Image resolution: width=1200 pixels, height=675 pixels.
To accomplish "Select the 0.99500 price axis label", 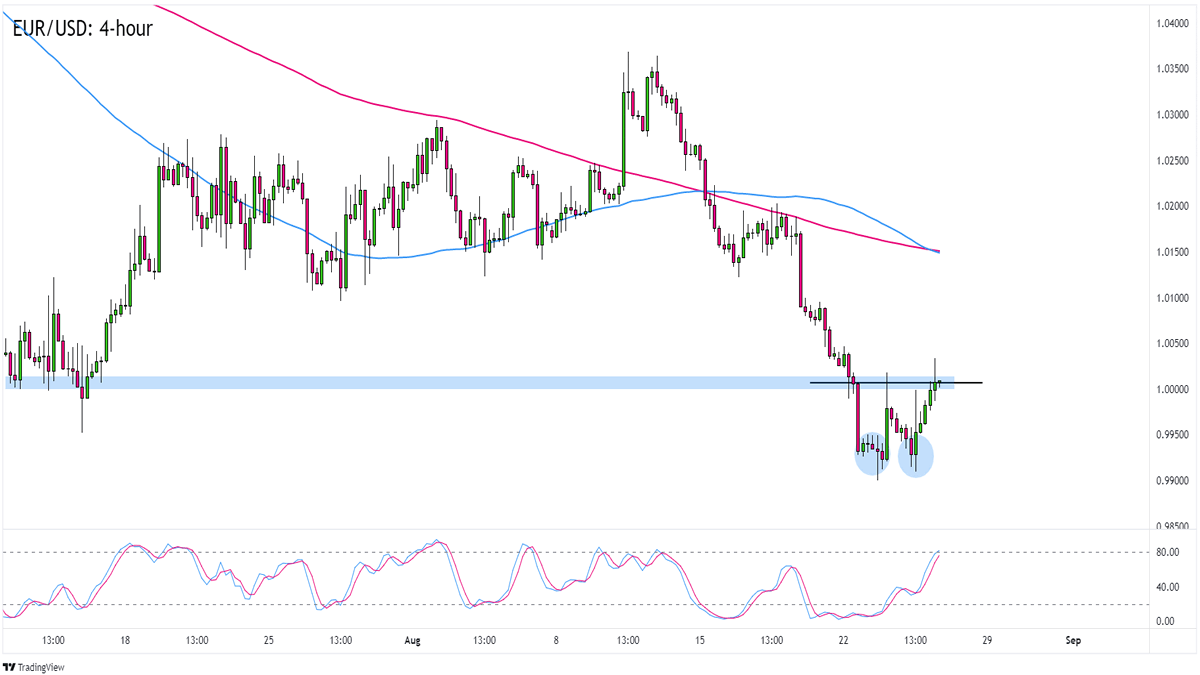I will [1172, 435].
